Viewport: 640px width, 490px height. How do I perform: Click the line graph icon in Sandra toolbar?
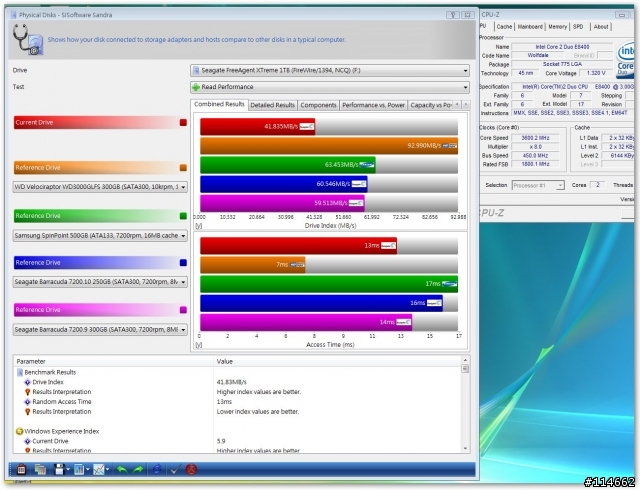pyautogui.click(x=99, y=470)
